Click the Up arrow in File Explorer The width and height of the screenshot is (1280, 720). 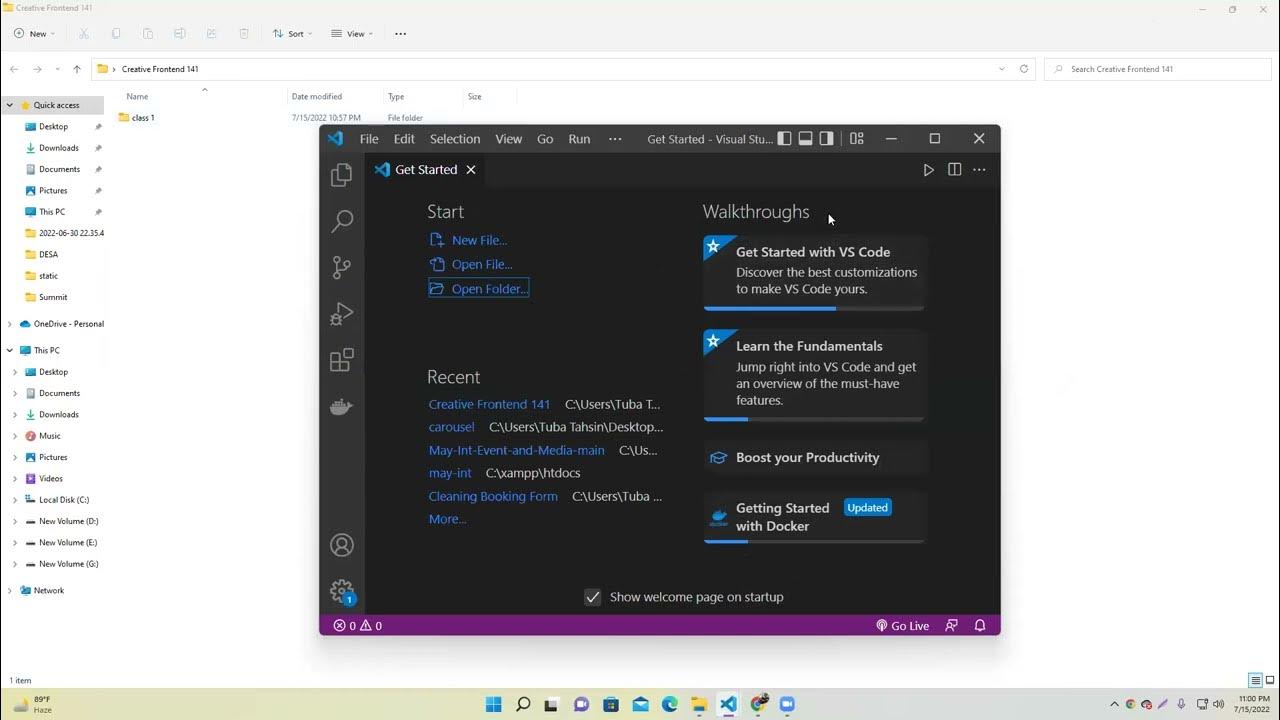coord(77,69)
